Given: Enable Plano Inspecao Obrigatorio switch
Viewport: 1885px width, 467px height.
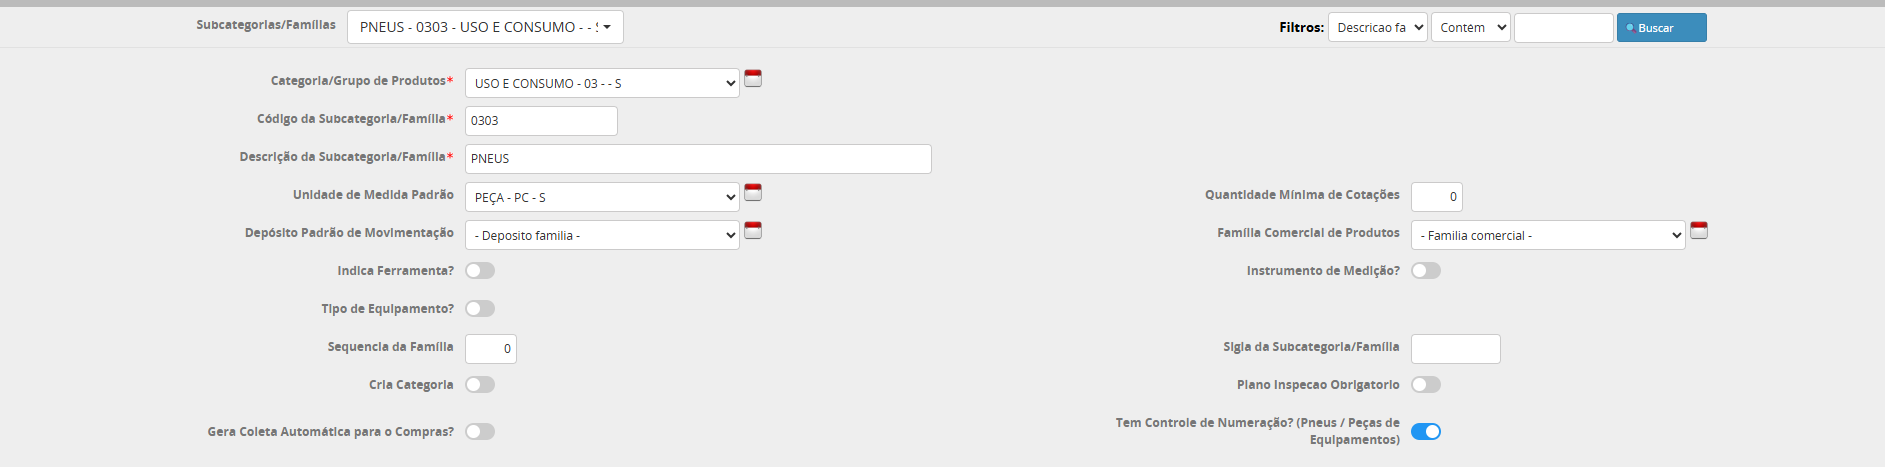Looking at the screenshot, I should (1425, 385).
